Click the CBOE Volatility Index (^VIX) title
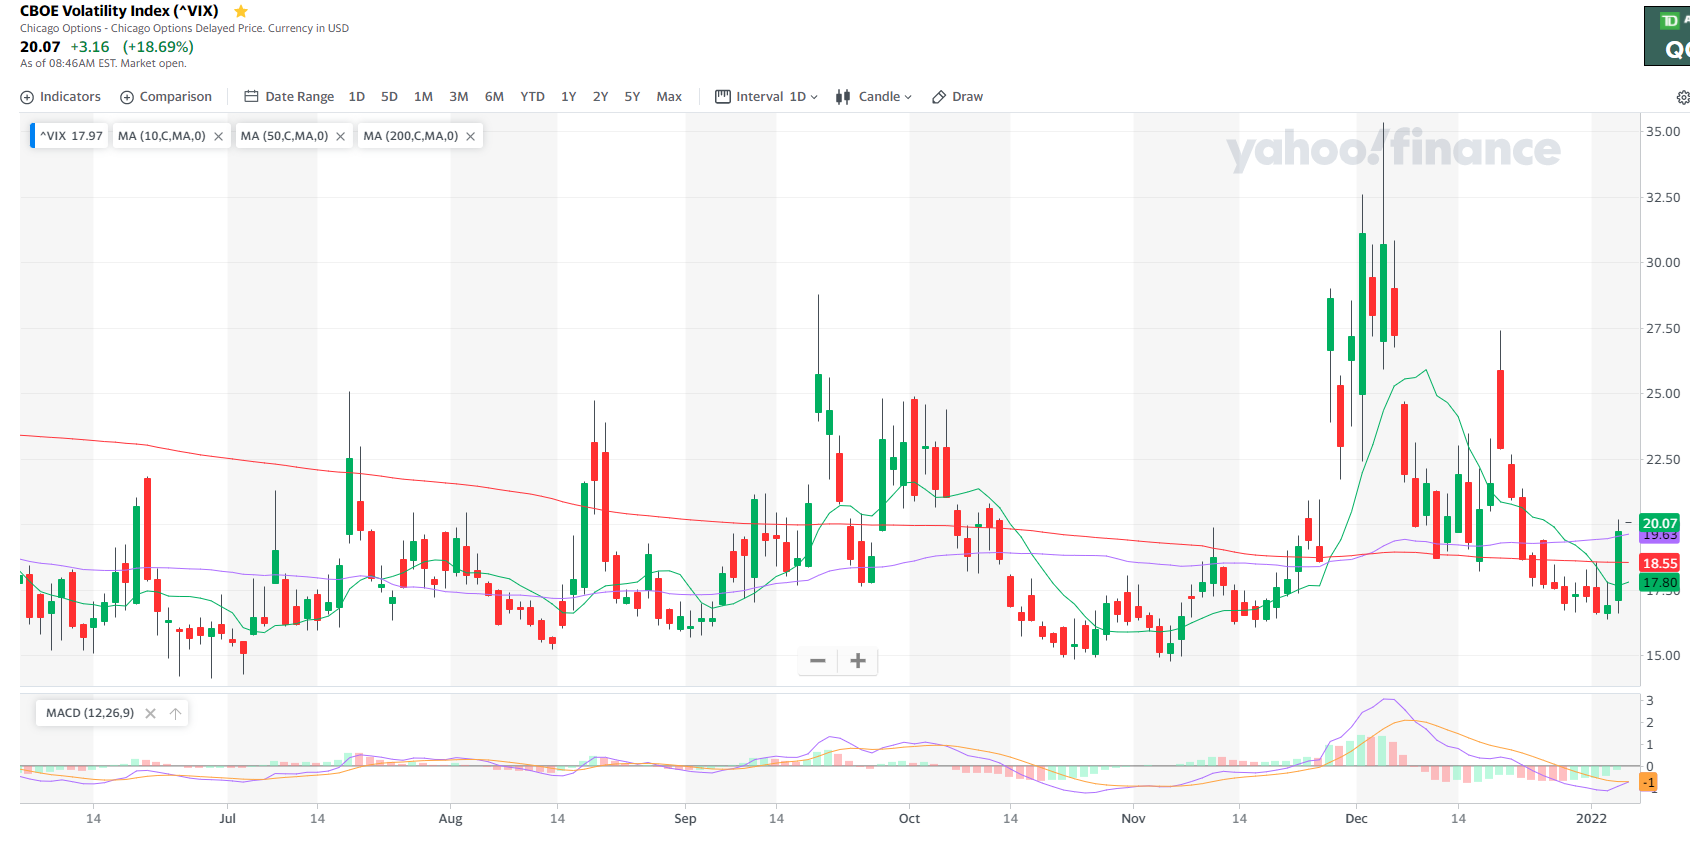The width and height of the screenshot is (1690, 850). pos(119,11)
